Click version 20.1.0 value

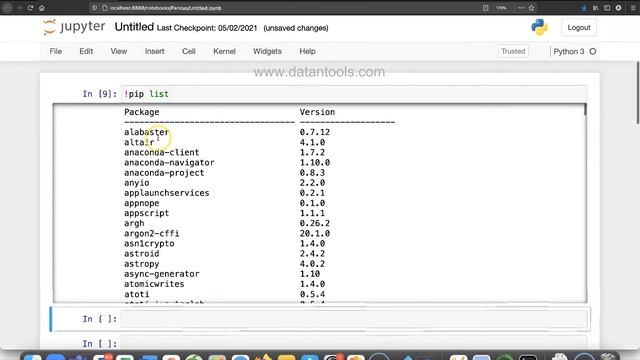(x=315, y=233)
